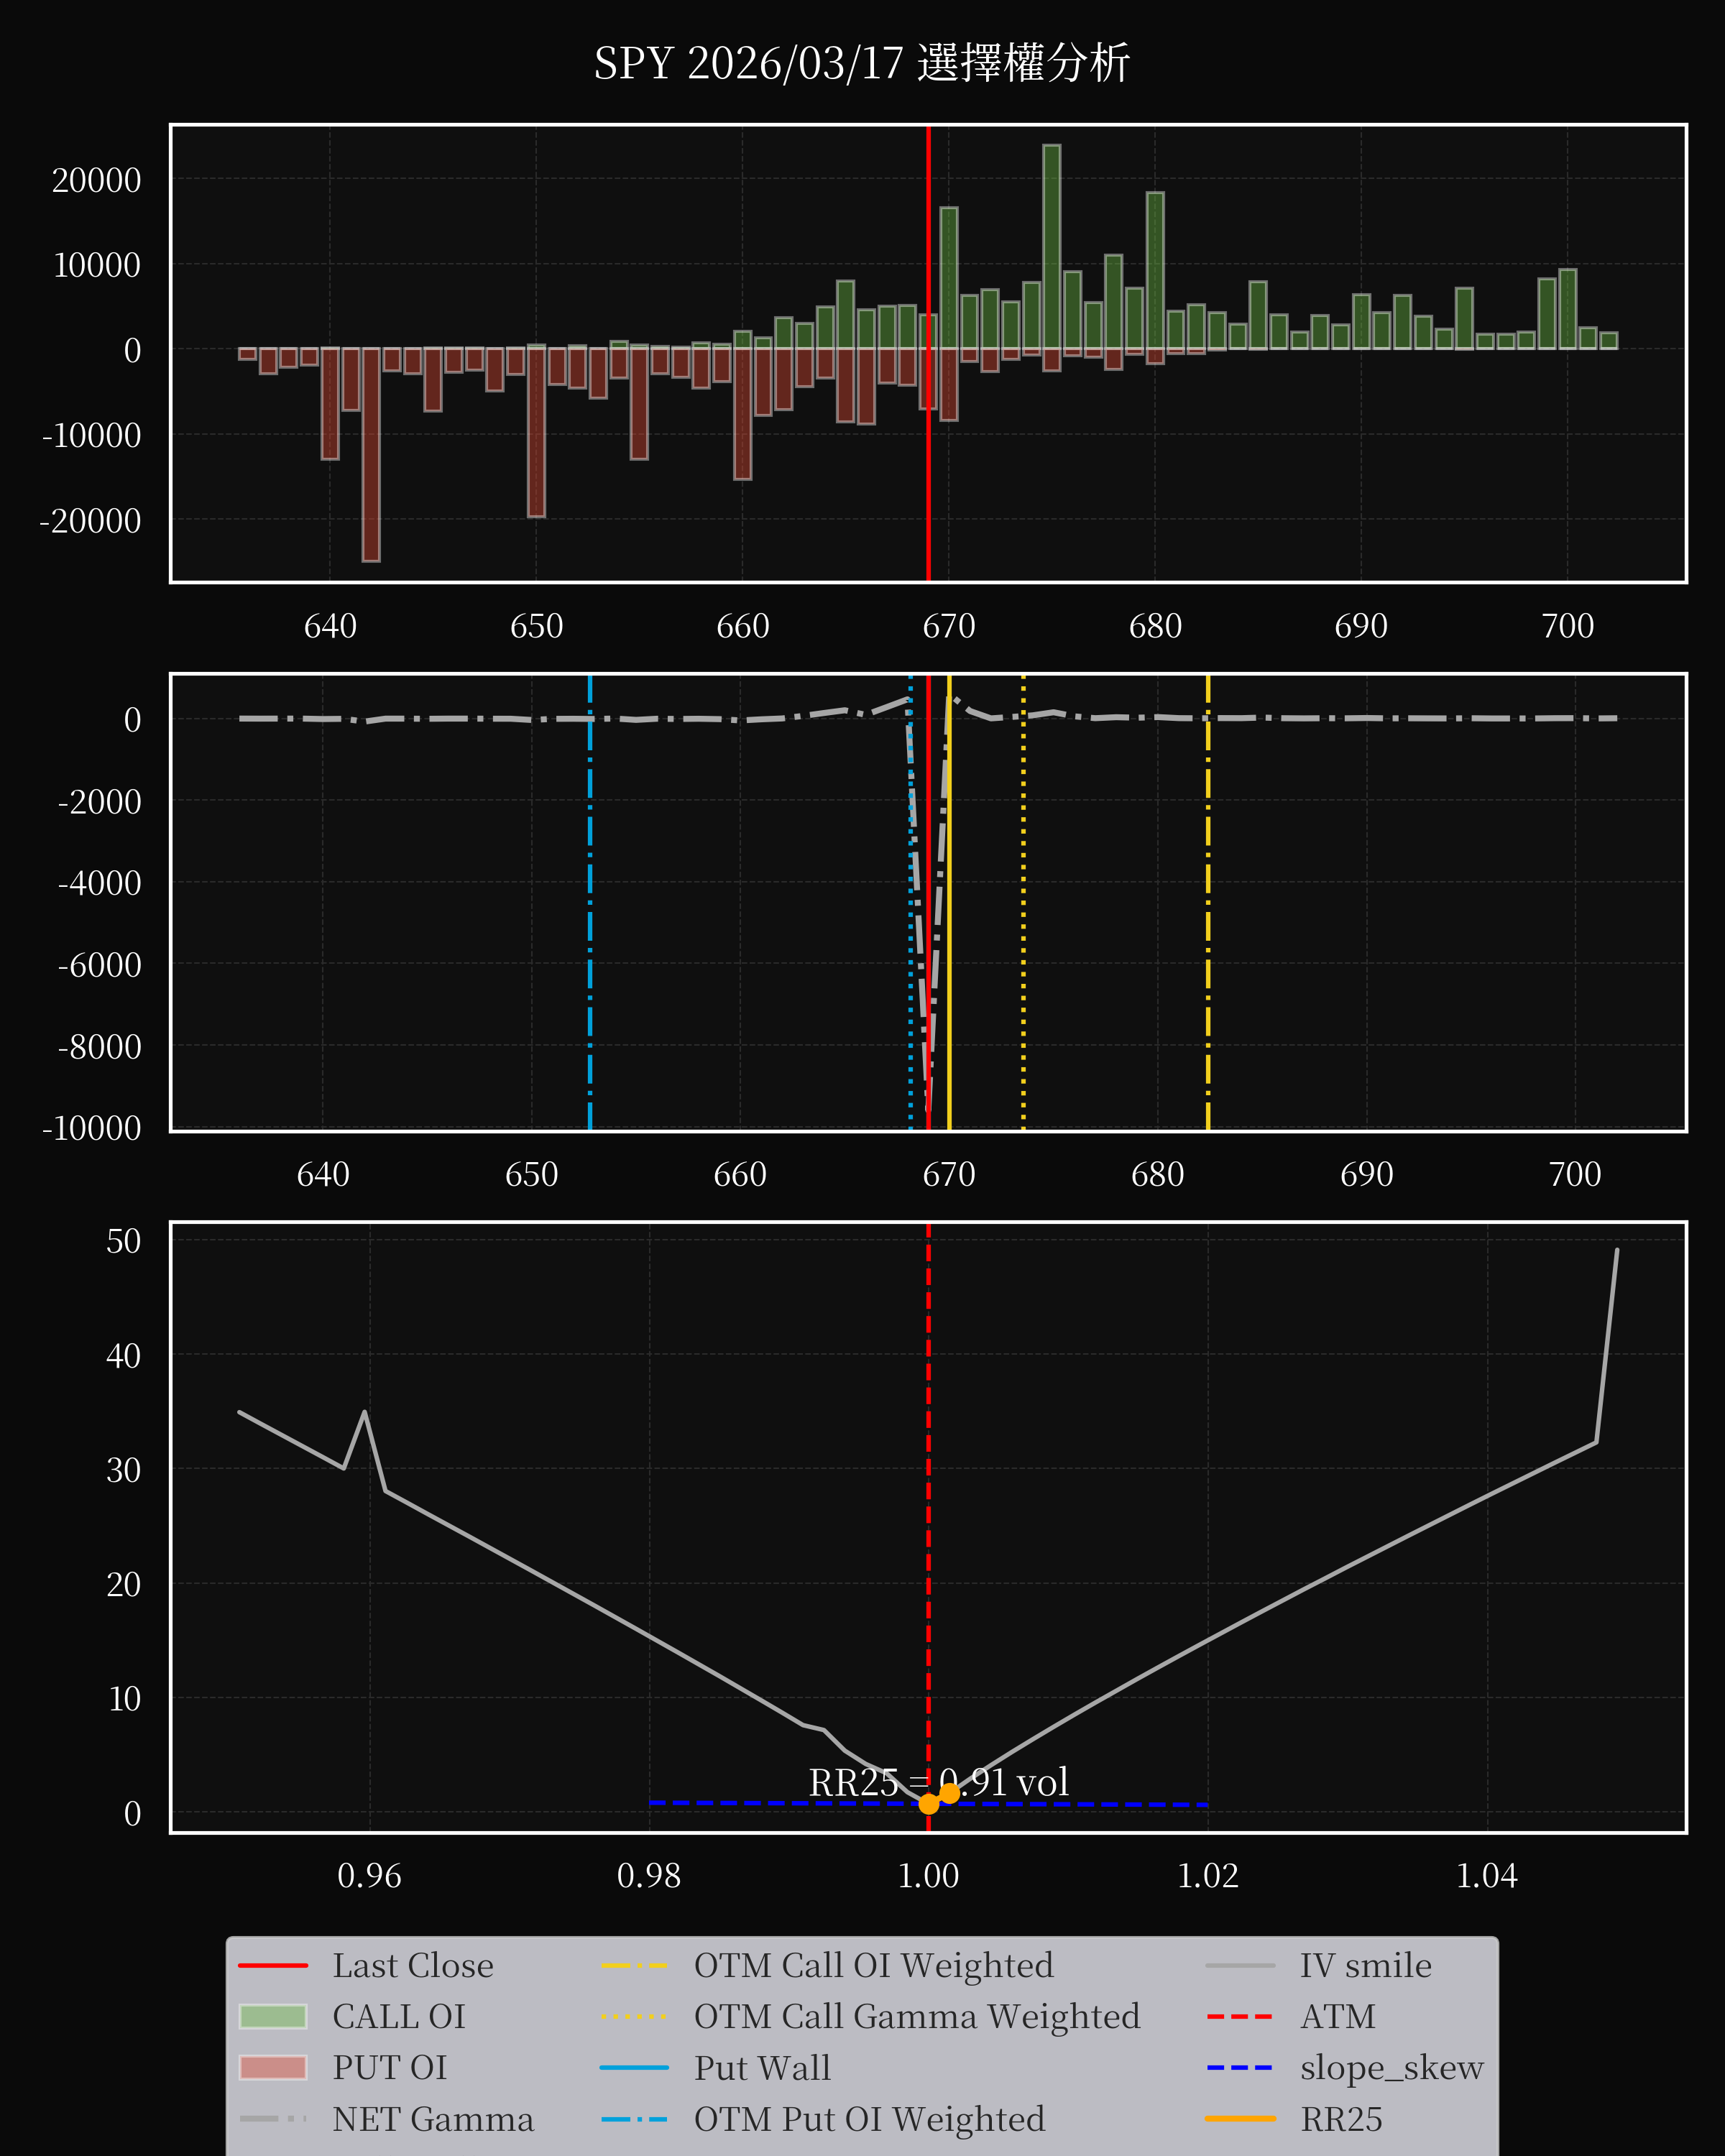Click the RR25 = 0.91 vol annotation
This screenshot has width=1725, height=2156.
pos(939,1782)
